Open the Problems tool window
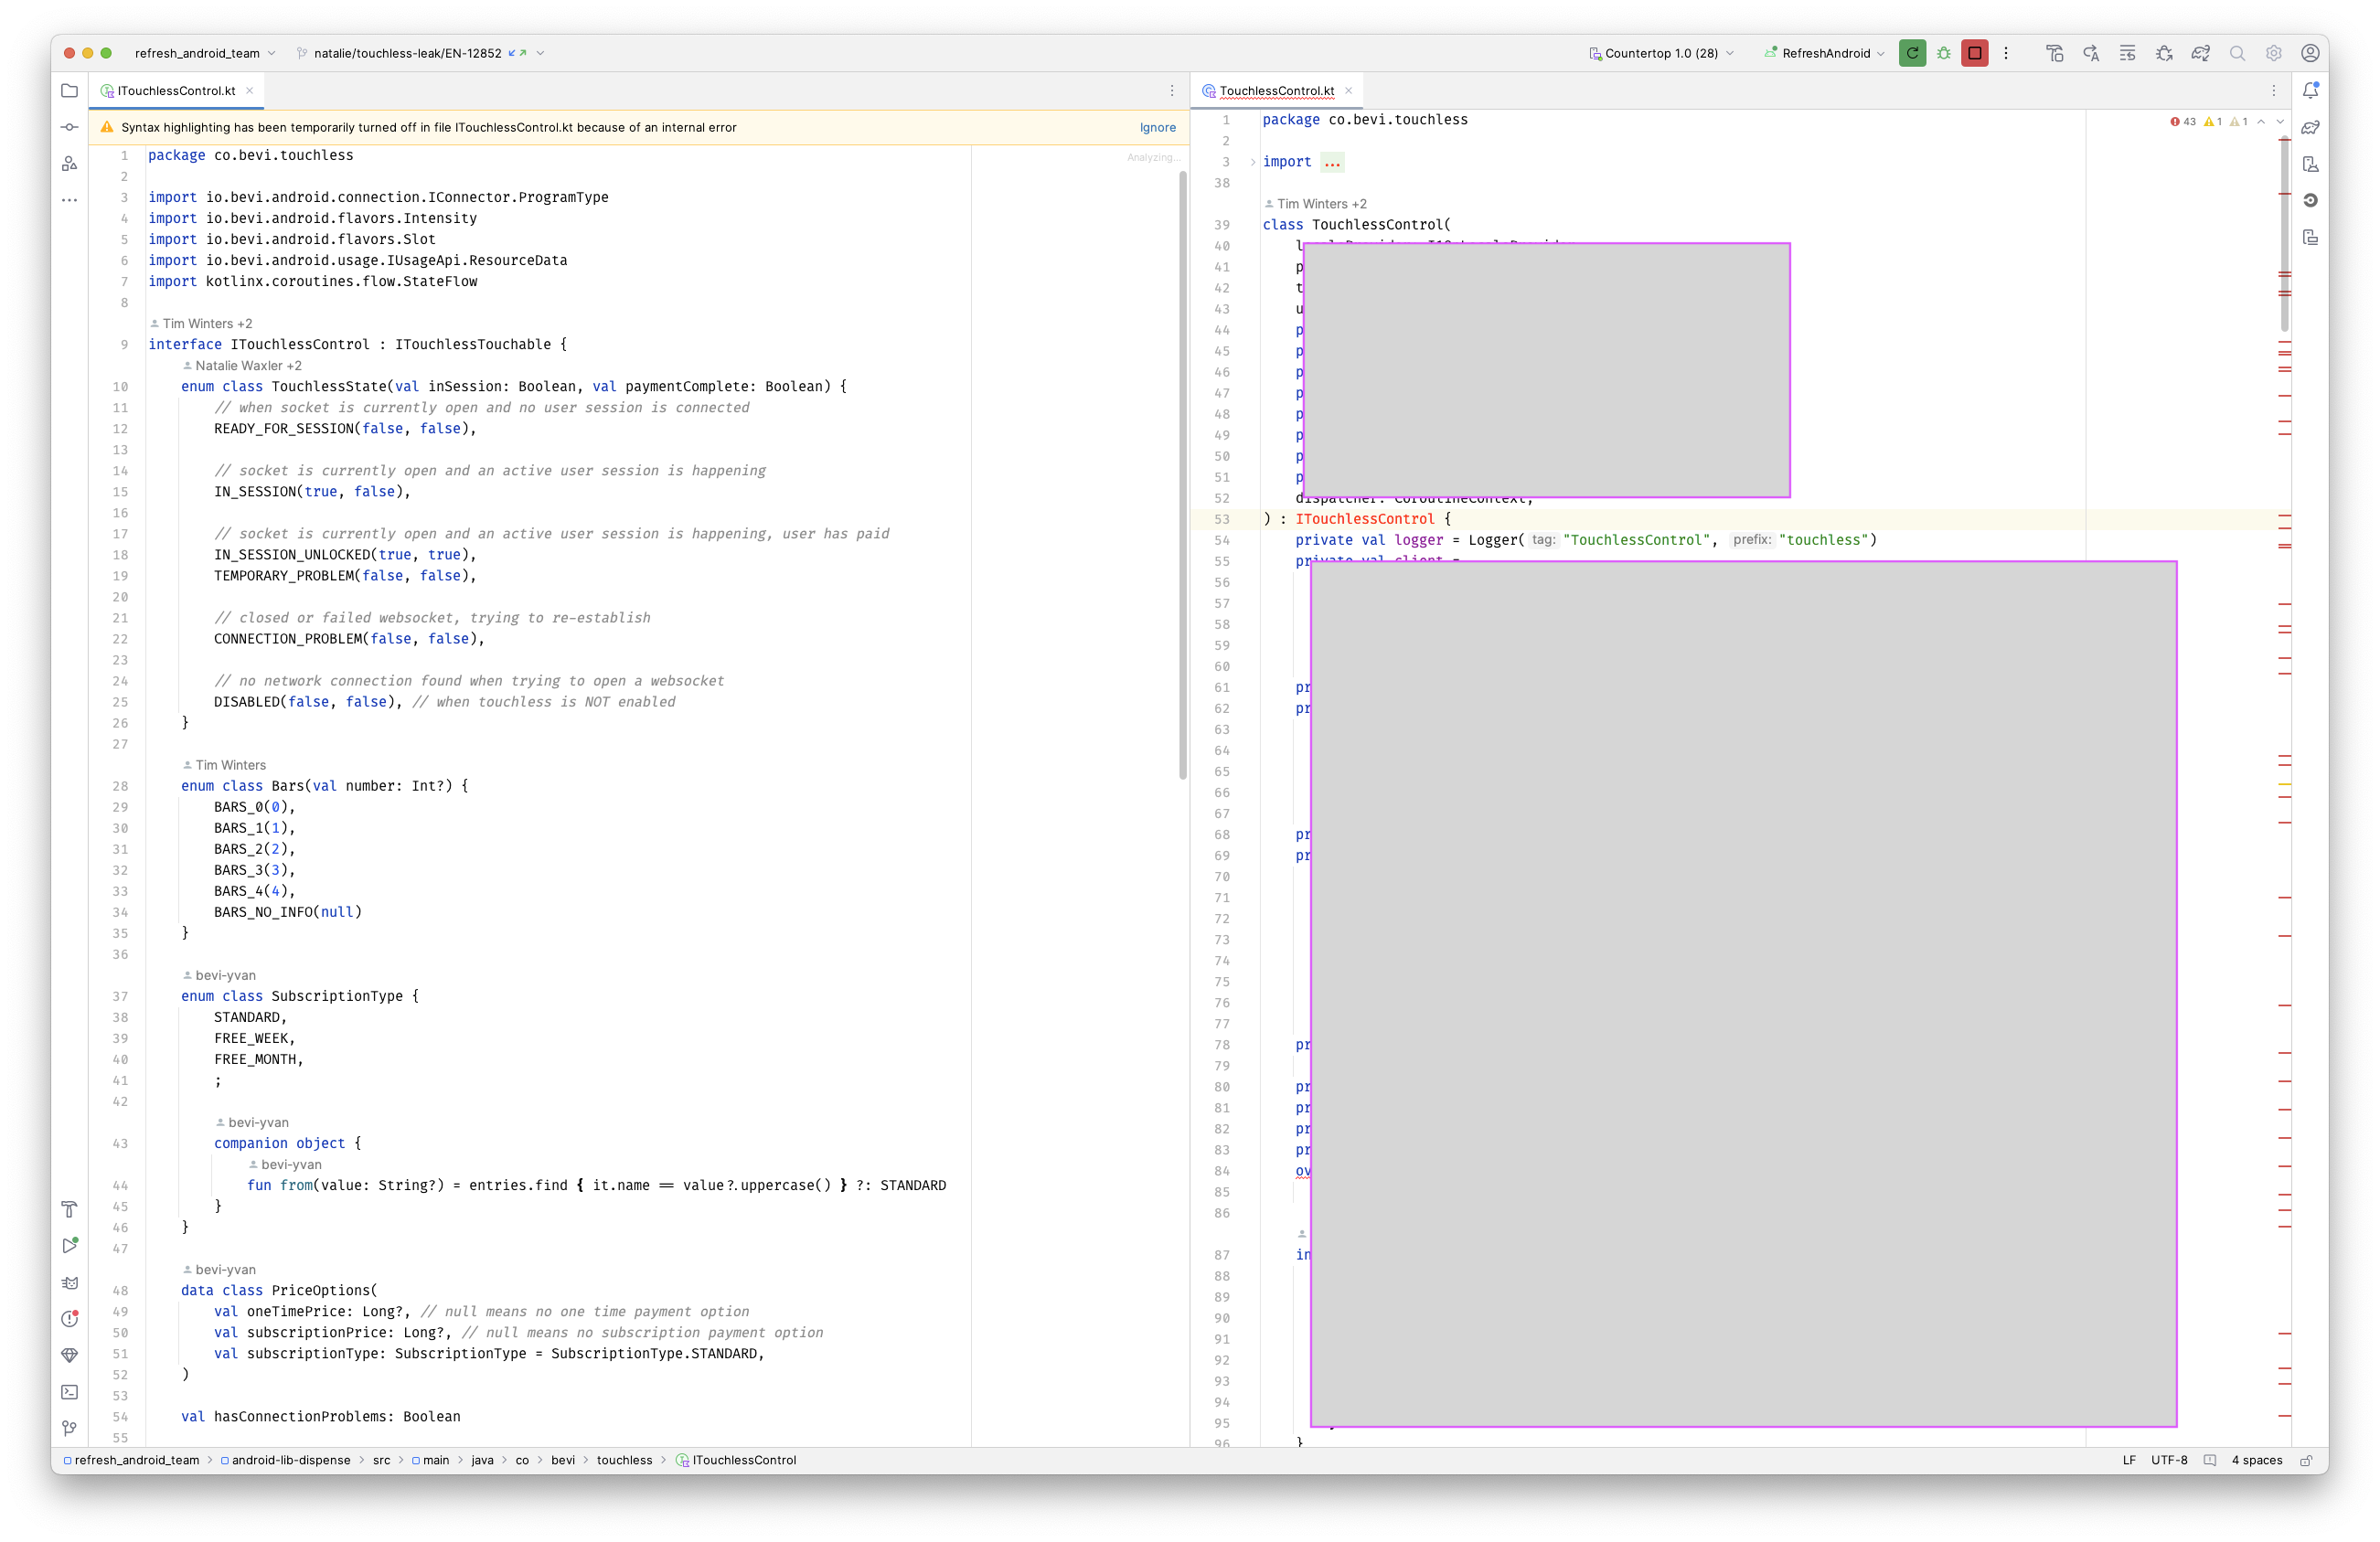 [69, 1319]
